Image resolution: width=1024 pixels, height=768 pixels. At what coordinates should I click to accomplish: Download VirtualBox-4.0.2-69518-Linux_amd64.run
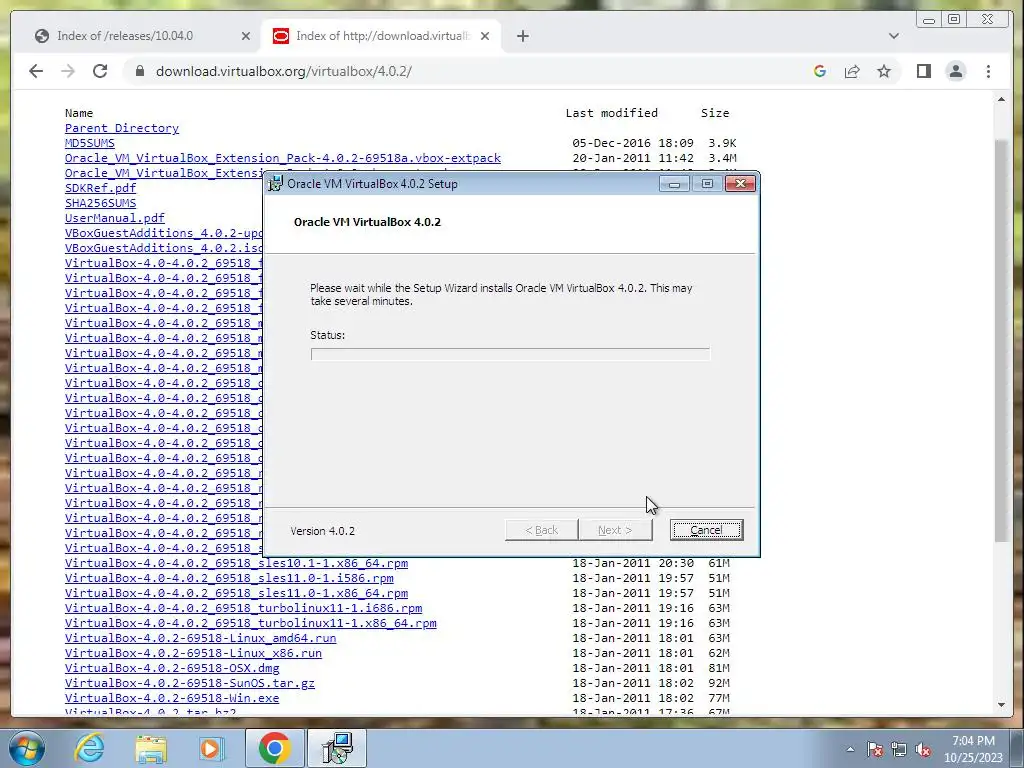point(200,638)
